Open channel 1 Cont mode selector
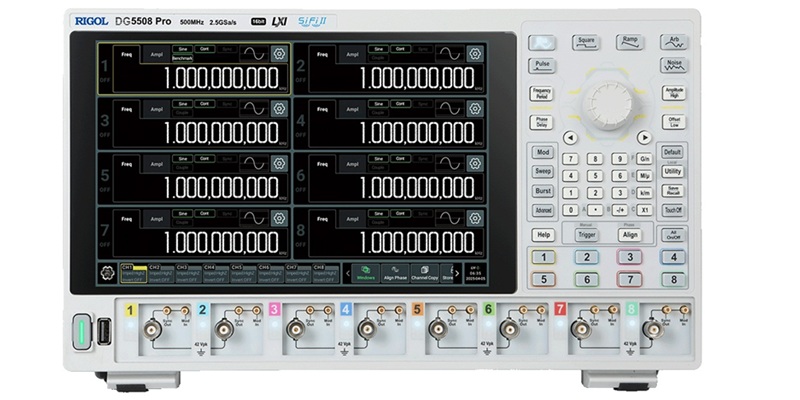Image resolution: width=800 pixels, height=400 pixels. (204, 49)
